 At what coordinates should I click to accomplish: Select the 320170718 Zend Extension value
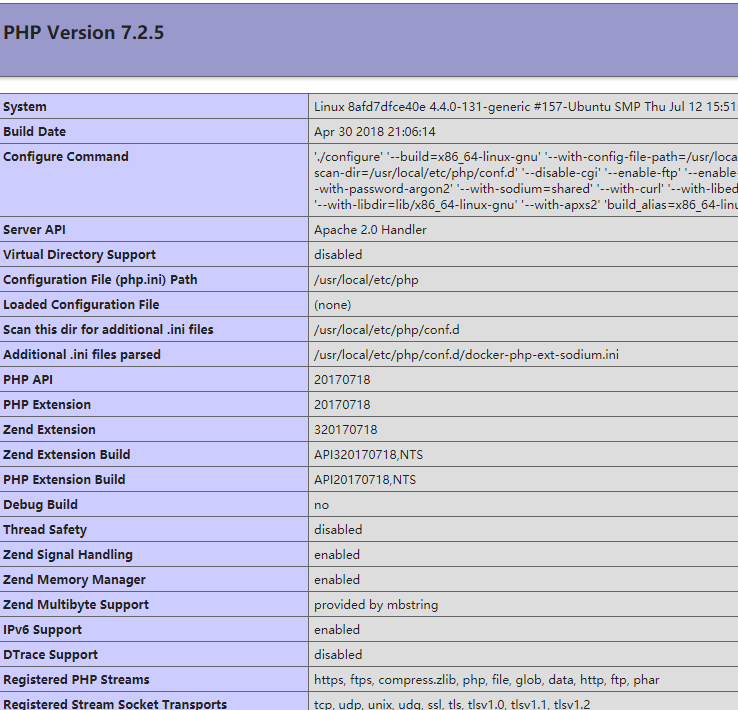click(x=345, y=430)
